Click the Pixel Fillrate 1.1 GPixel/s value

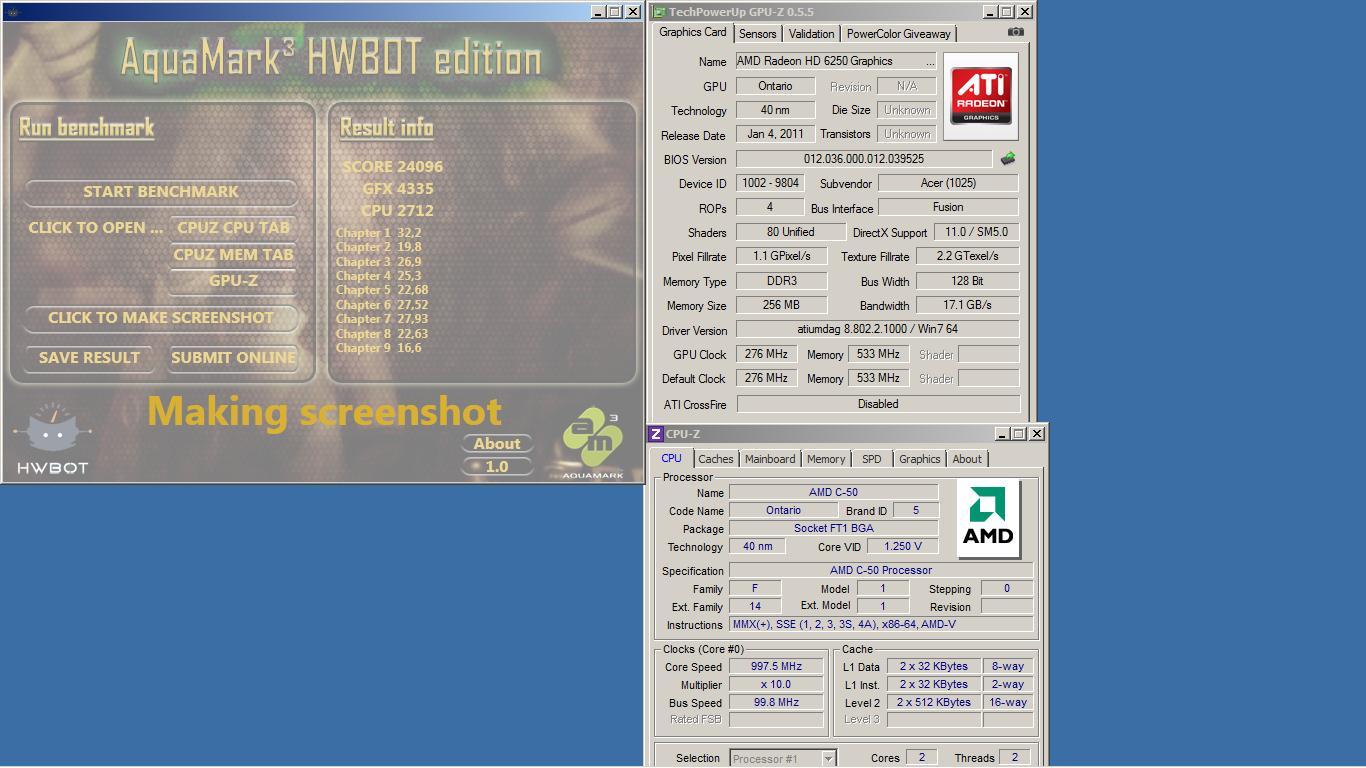point(781,256)
